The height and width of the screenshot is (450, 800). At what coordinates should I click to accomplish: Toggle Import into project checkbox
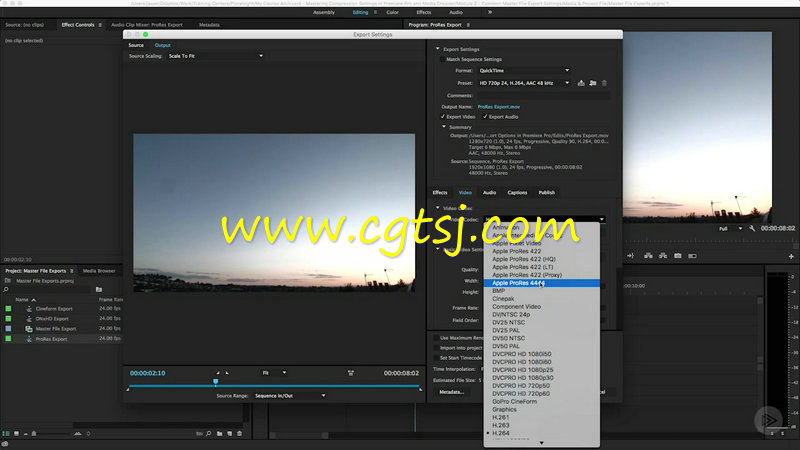436,348
